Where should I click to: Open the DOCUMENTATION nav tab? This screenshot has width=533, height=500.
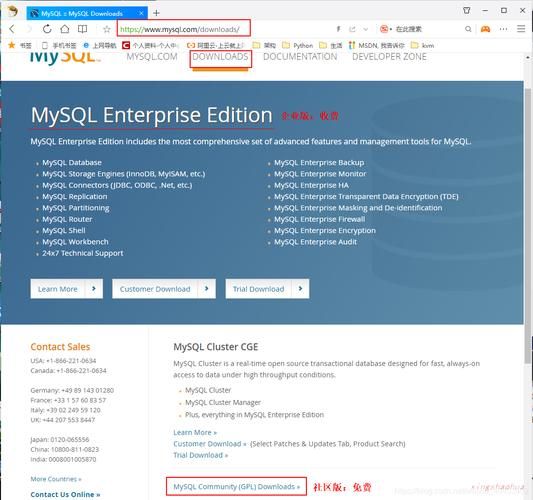point(300,57)
